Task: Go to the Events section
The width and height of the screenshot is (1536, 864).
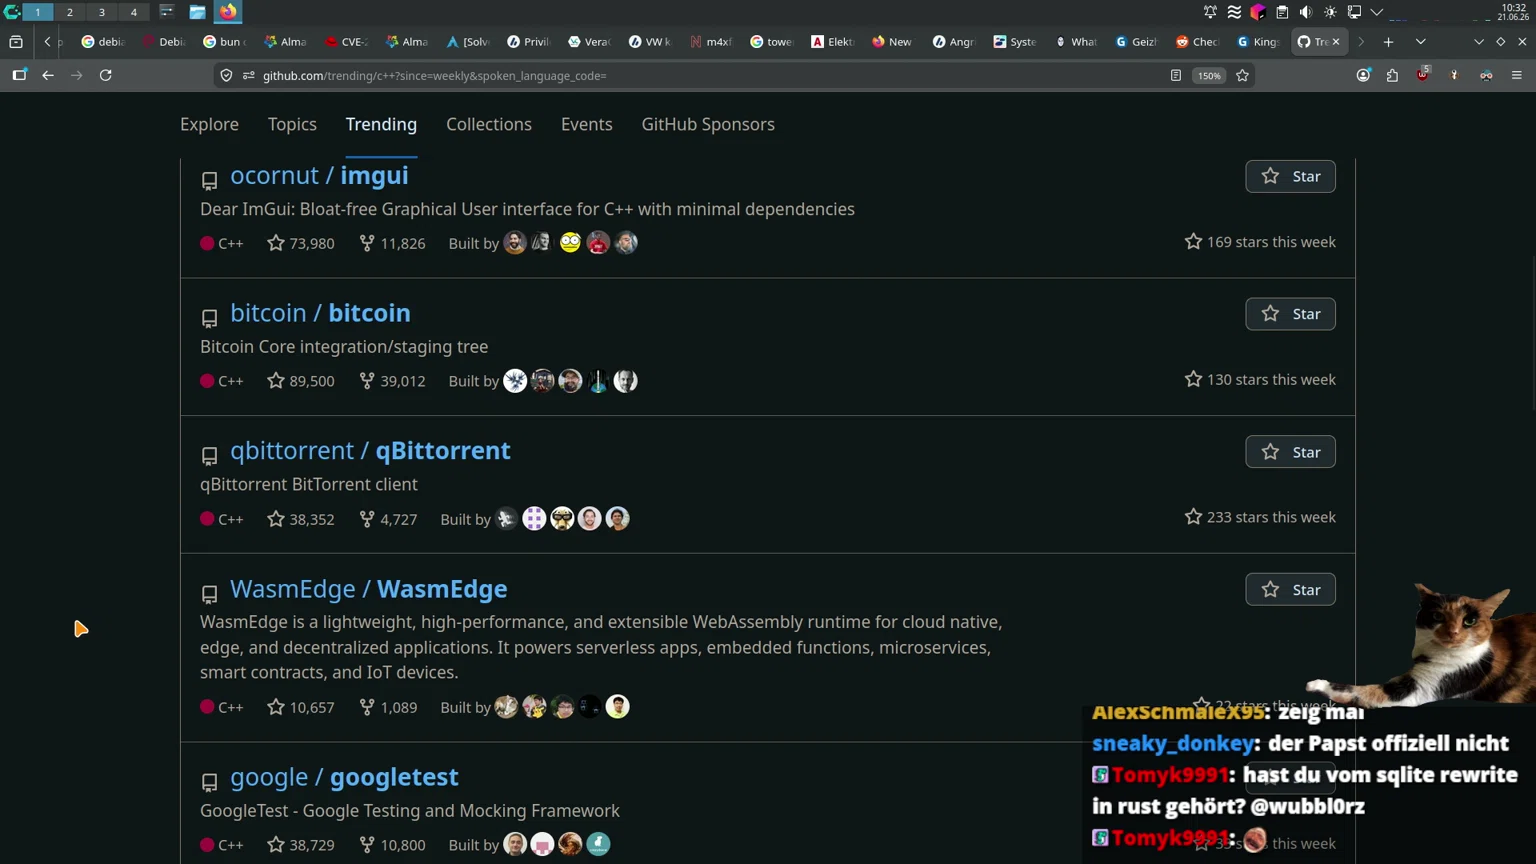Action: pos(586,124)
